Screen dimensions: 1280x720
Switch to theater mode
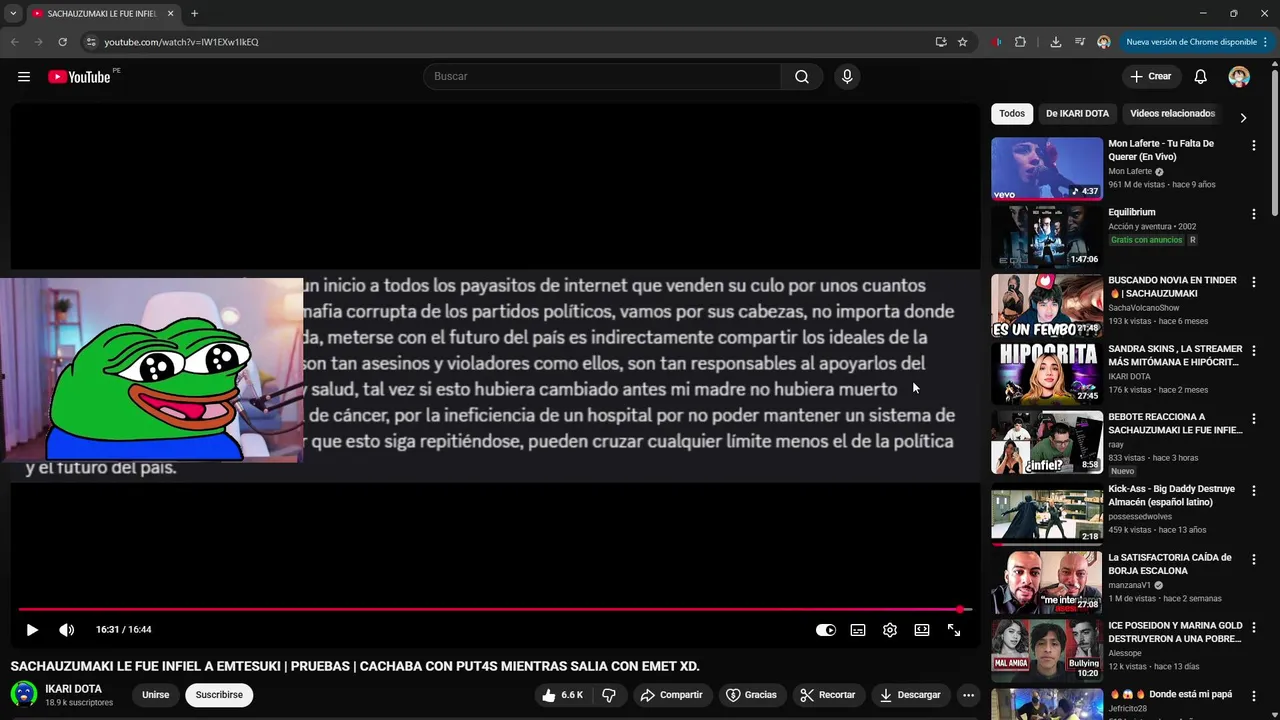click(922, 630)
